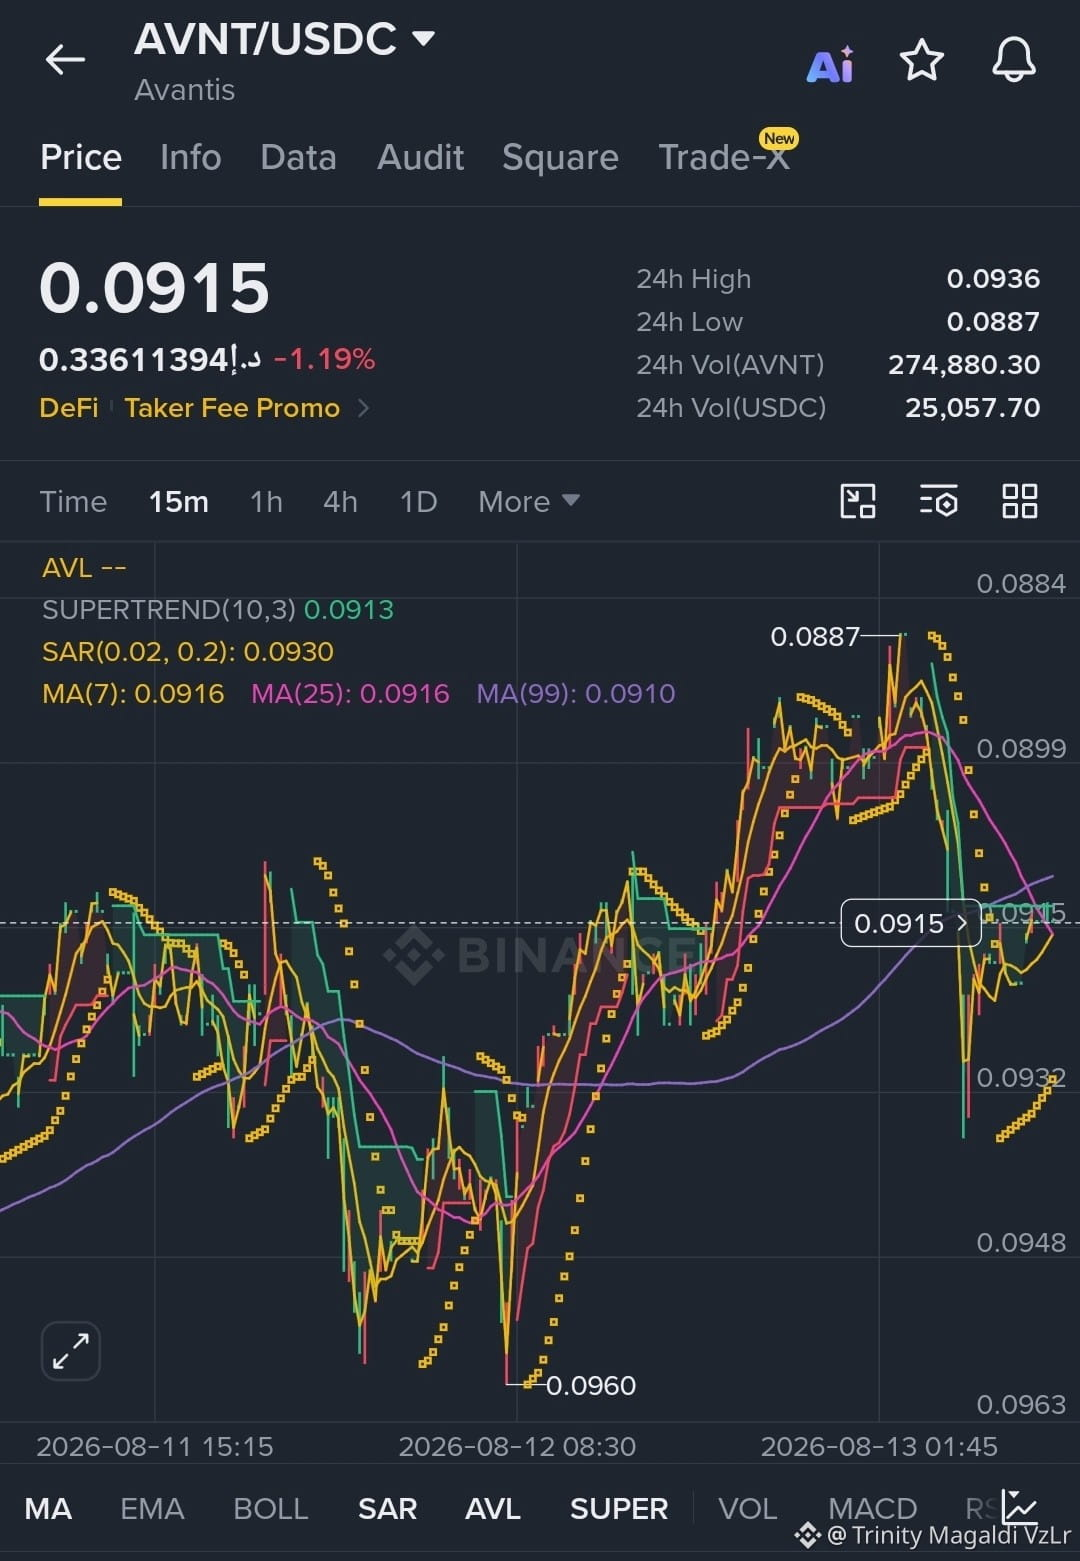Toggle the VOL indicator
The image size is (1080, 1561).
[748, 1508]
